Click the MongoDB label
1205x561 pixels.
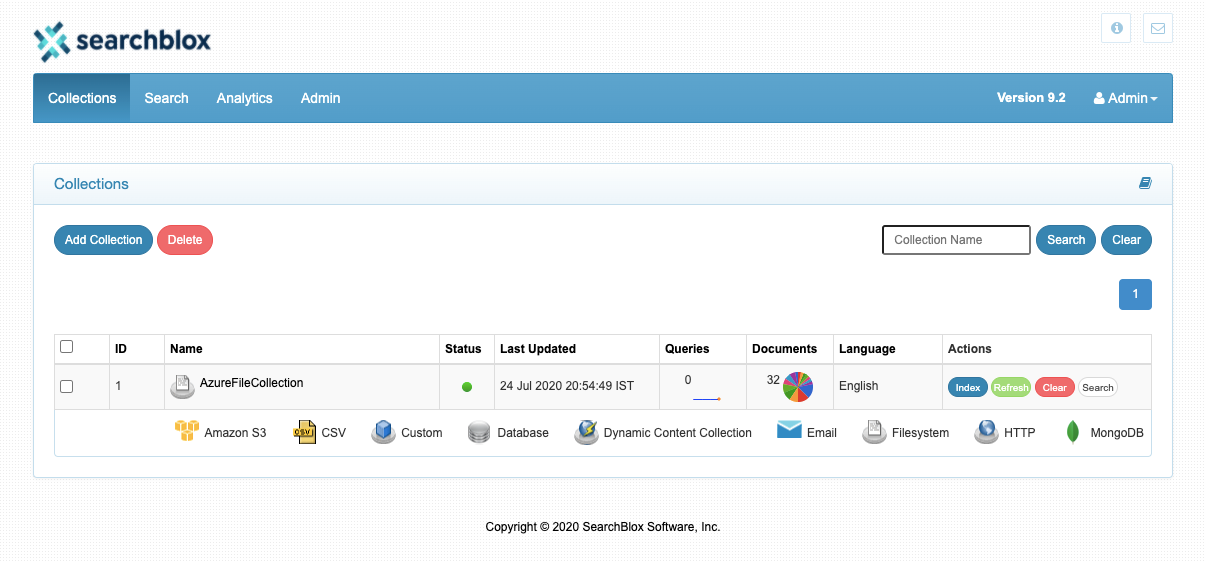pyautogui.click(x=1115, y=433)
